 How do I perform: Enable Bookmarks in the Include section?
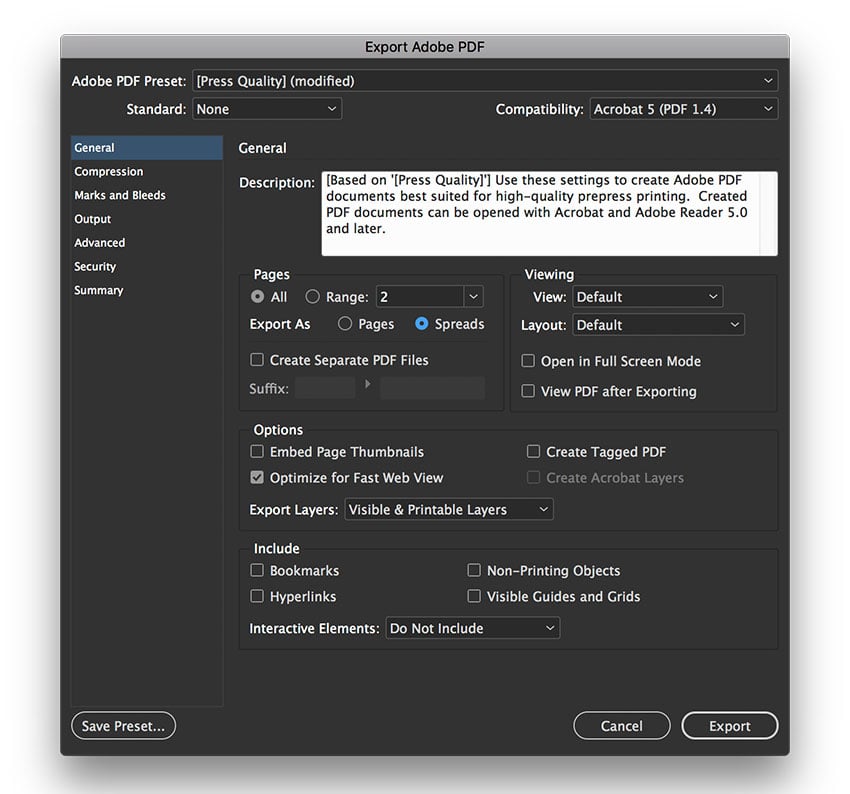point(257,570)
